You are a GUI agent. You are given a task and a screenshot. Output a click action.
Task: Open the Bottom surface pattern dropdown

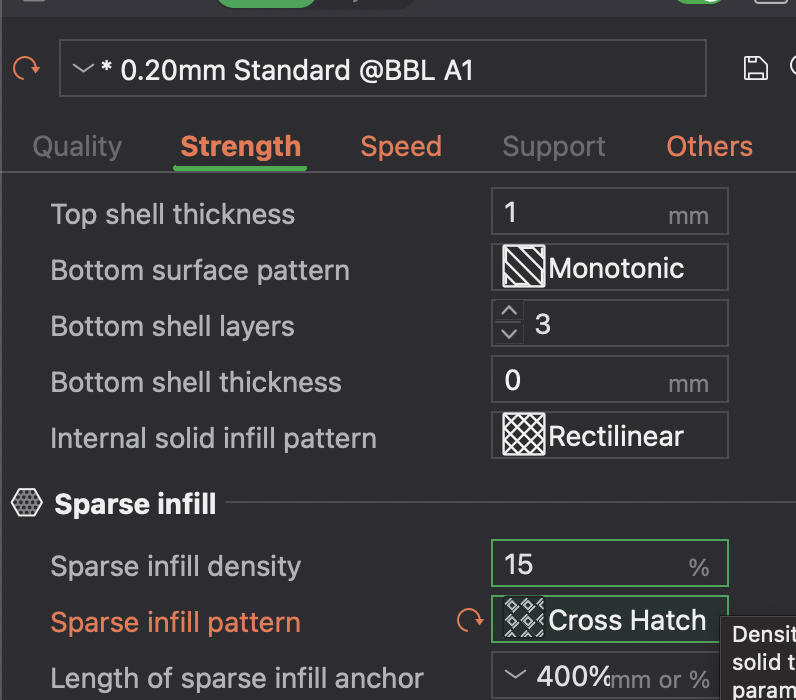610,268
